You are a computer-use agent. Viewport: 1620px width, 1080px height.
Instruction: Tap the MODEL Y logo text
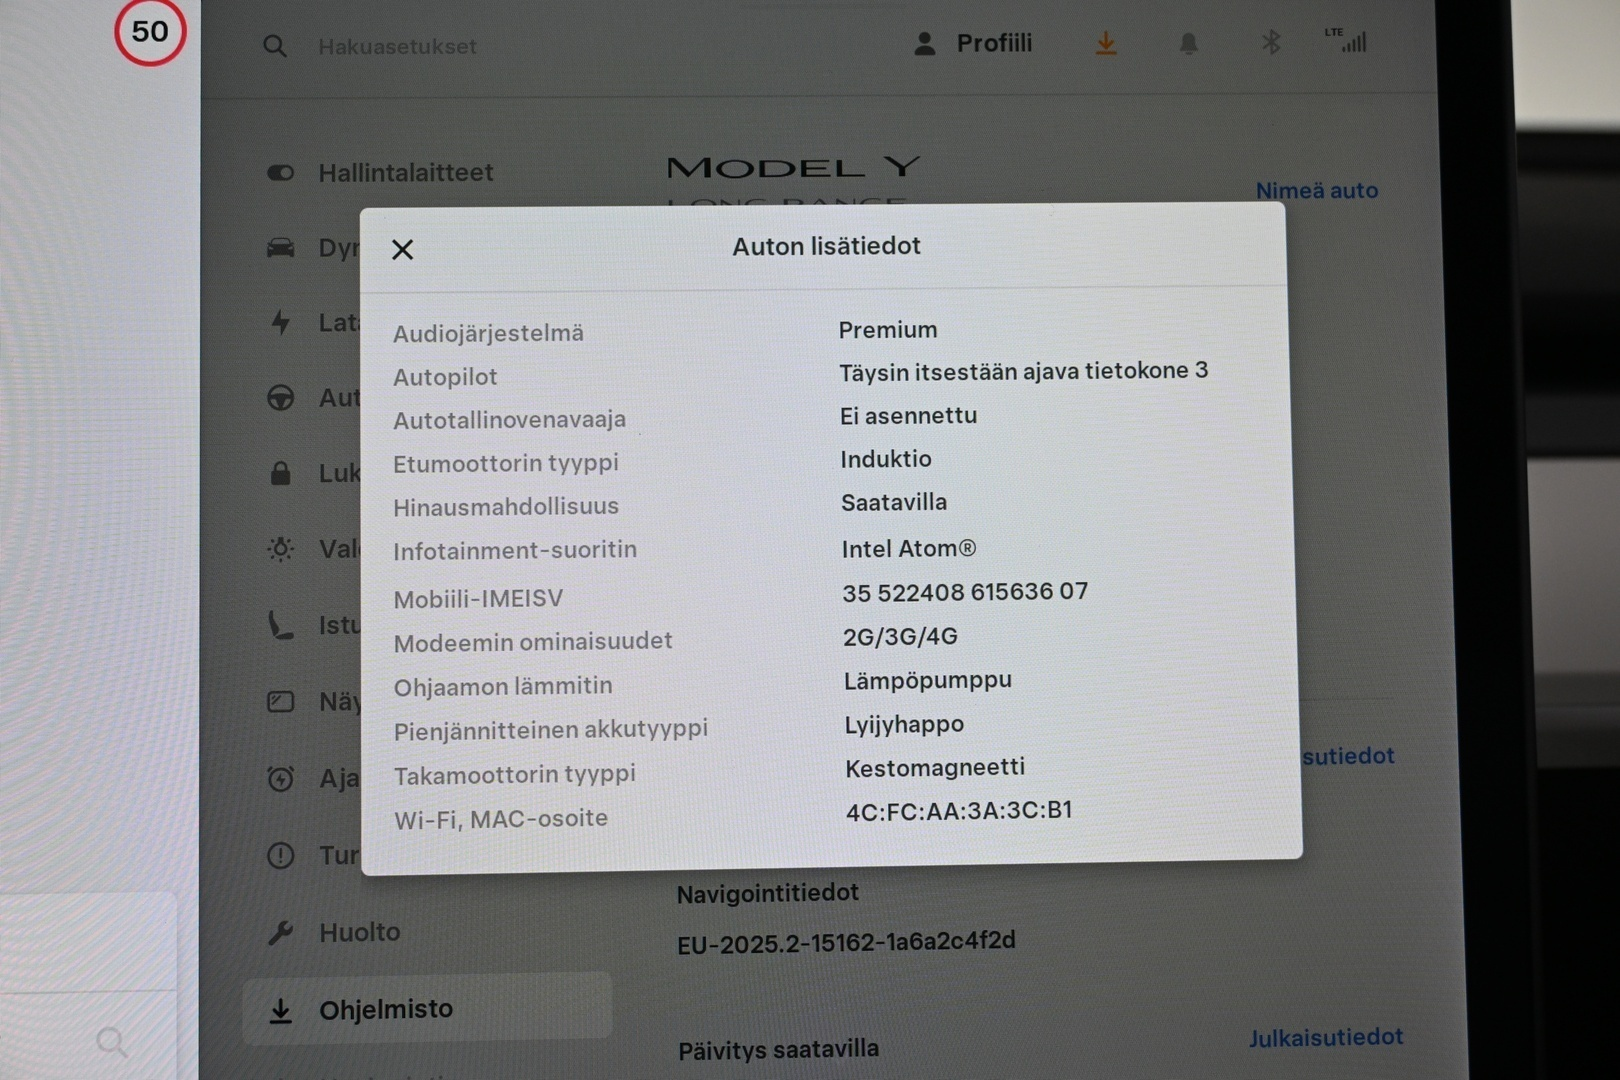pyautogui.click(x=793, y=167)
